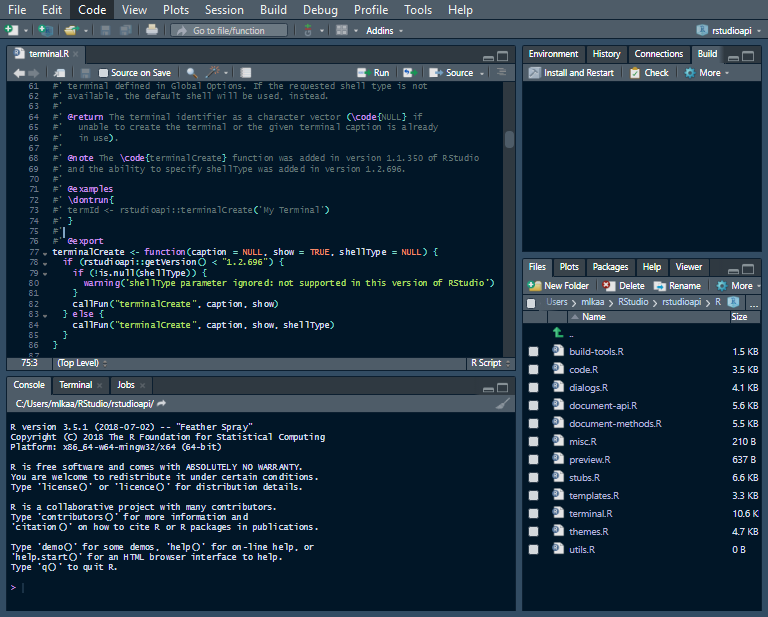Click the re-run previous code icon
The image size is (768, 617).
[x=408, y=73]
